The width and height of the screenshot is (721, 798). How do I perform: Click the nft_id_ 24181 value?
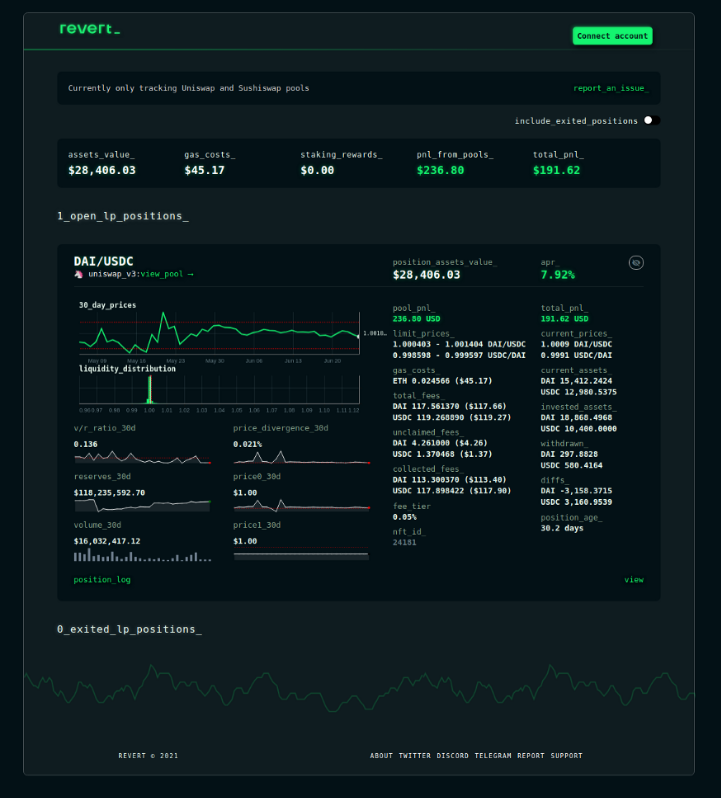coord(405,543)
